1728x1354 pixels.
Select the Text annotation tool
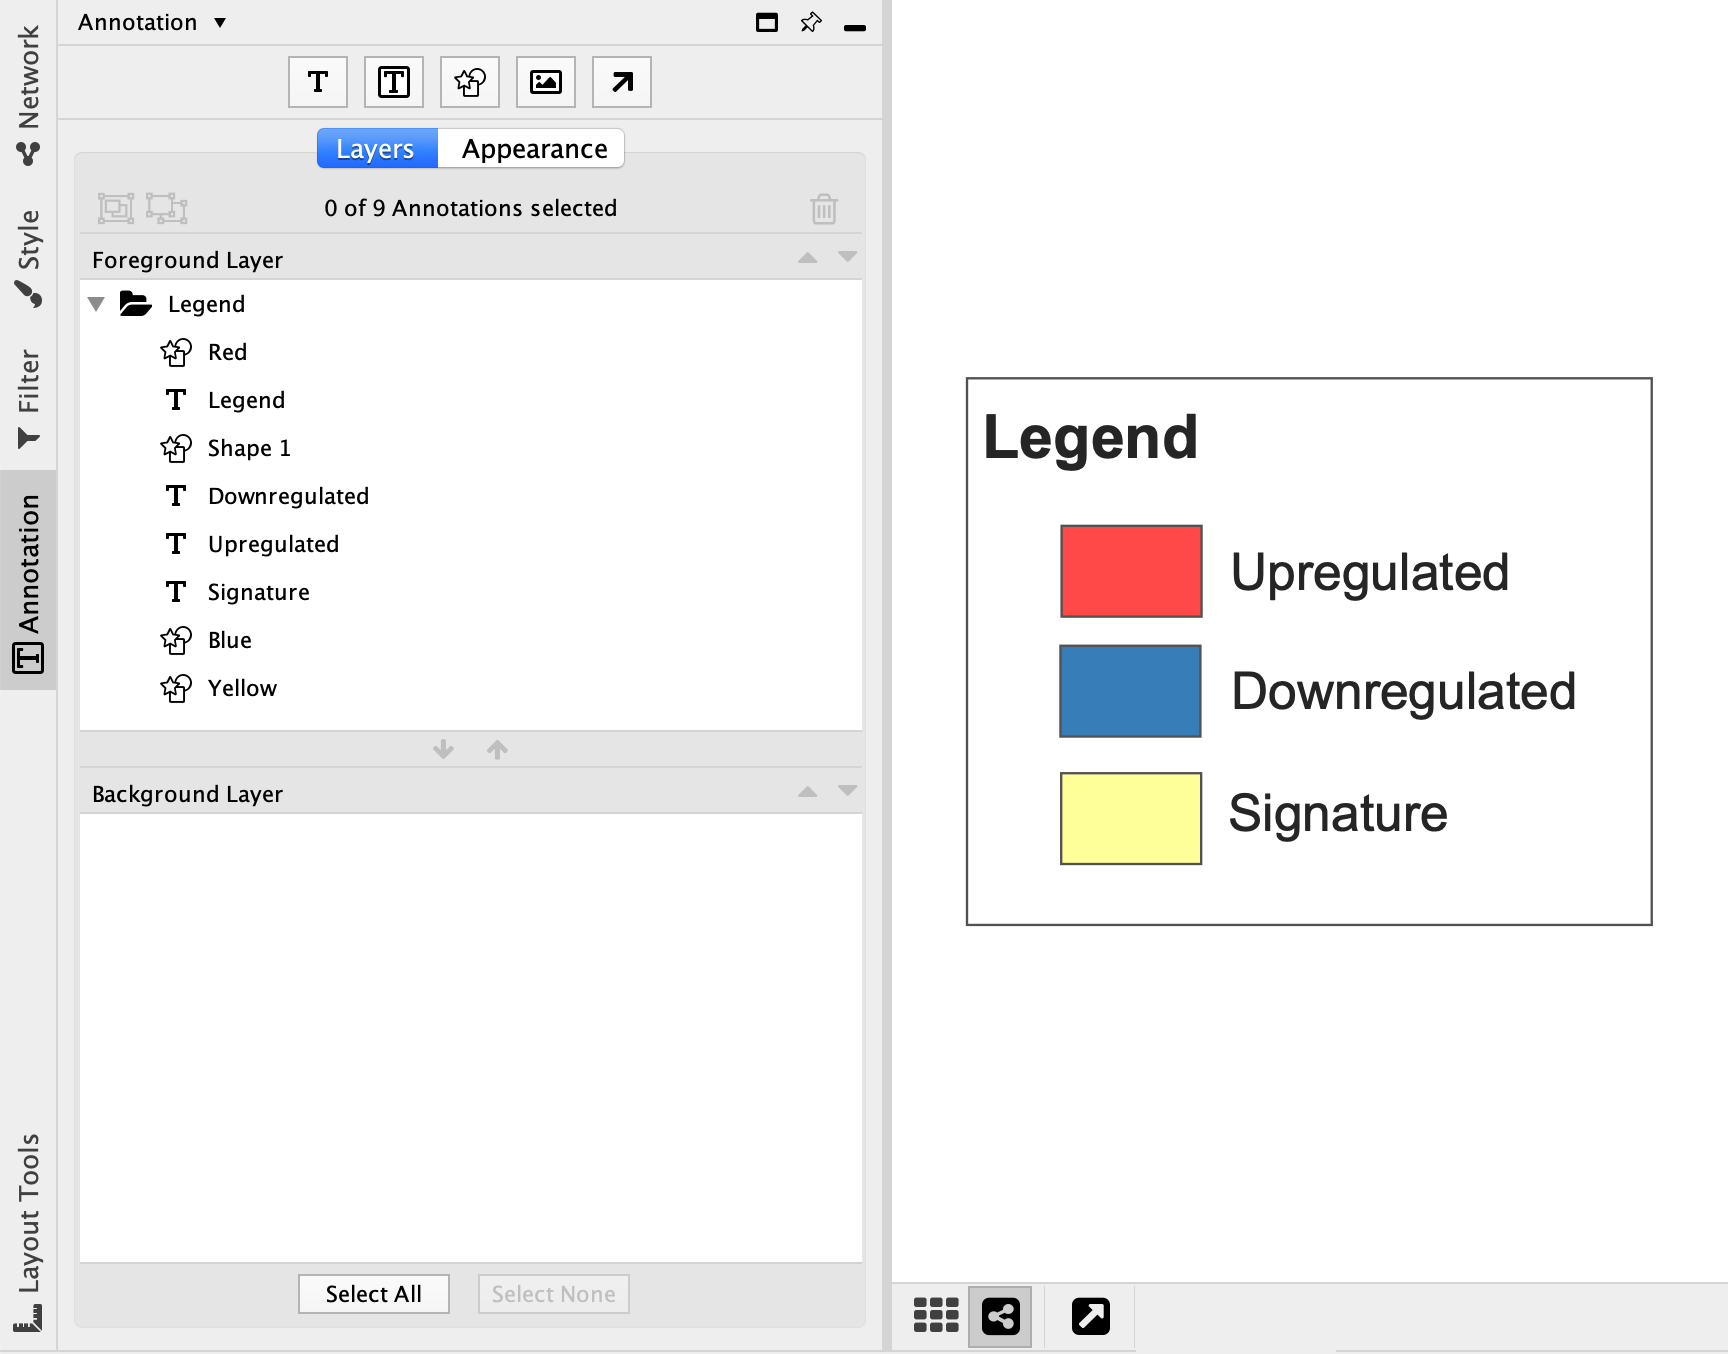pyautogui.click(x=318, y=82)
